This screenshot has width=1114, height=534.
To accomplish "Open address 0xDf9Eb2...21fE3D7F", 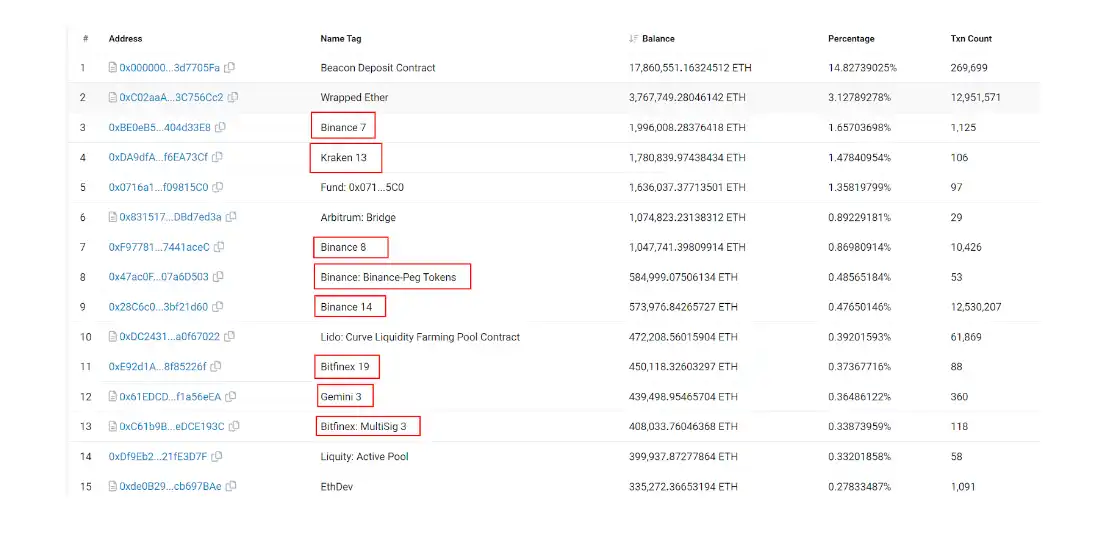I will [158, 457].
